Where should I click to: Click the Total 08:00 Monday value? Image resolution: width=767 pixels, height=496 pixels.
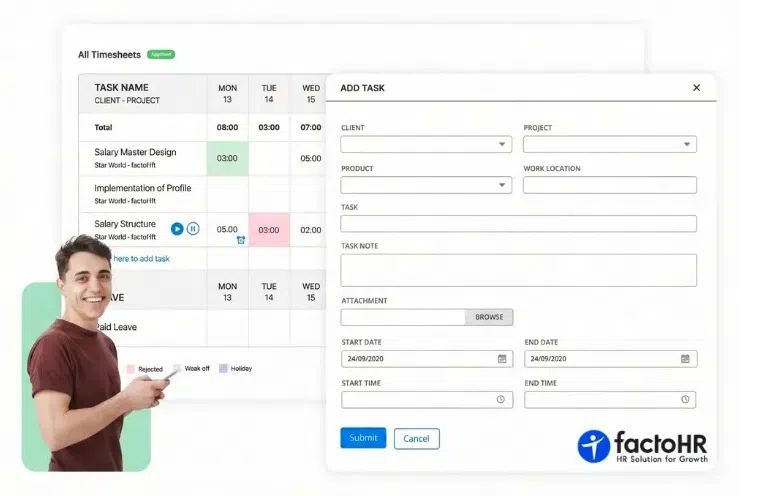point(227,127)
